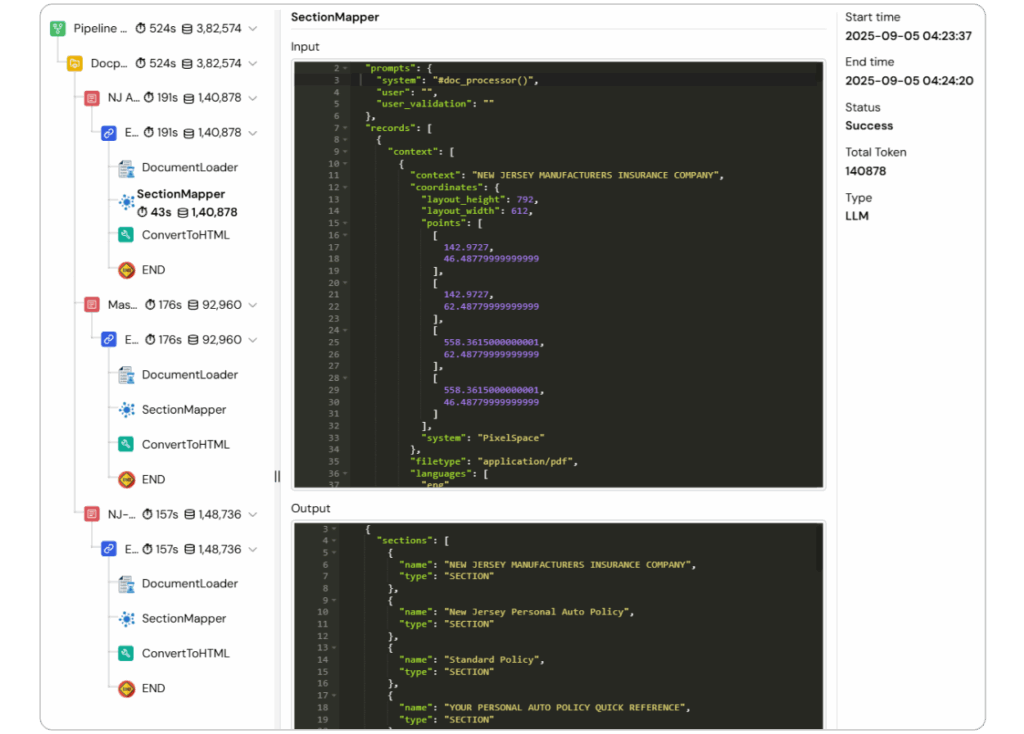Open DocumentLoader under NJ-... branch

[x=189, y=583]
